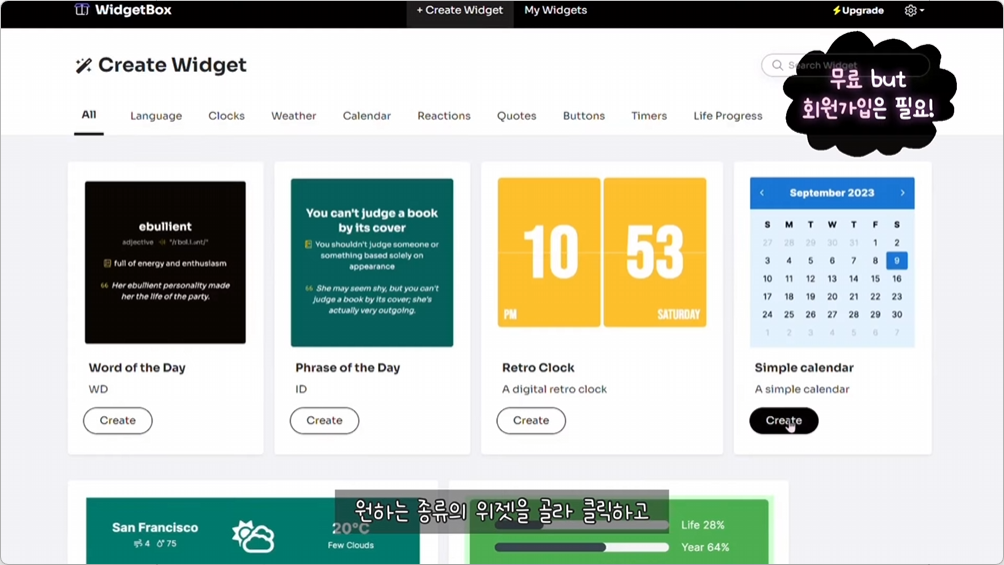The image size is (1004, 565).
Task: Click the search magnifier icon
Action: (x=777, y=65)
